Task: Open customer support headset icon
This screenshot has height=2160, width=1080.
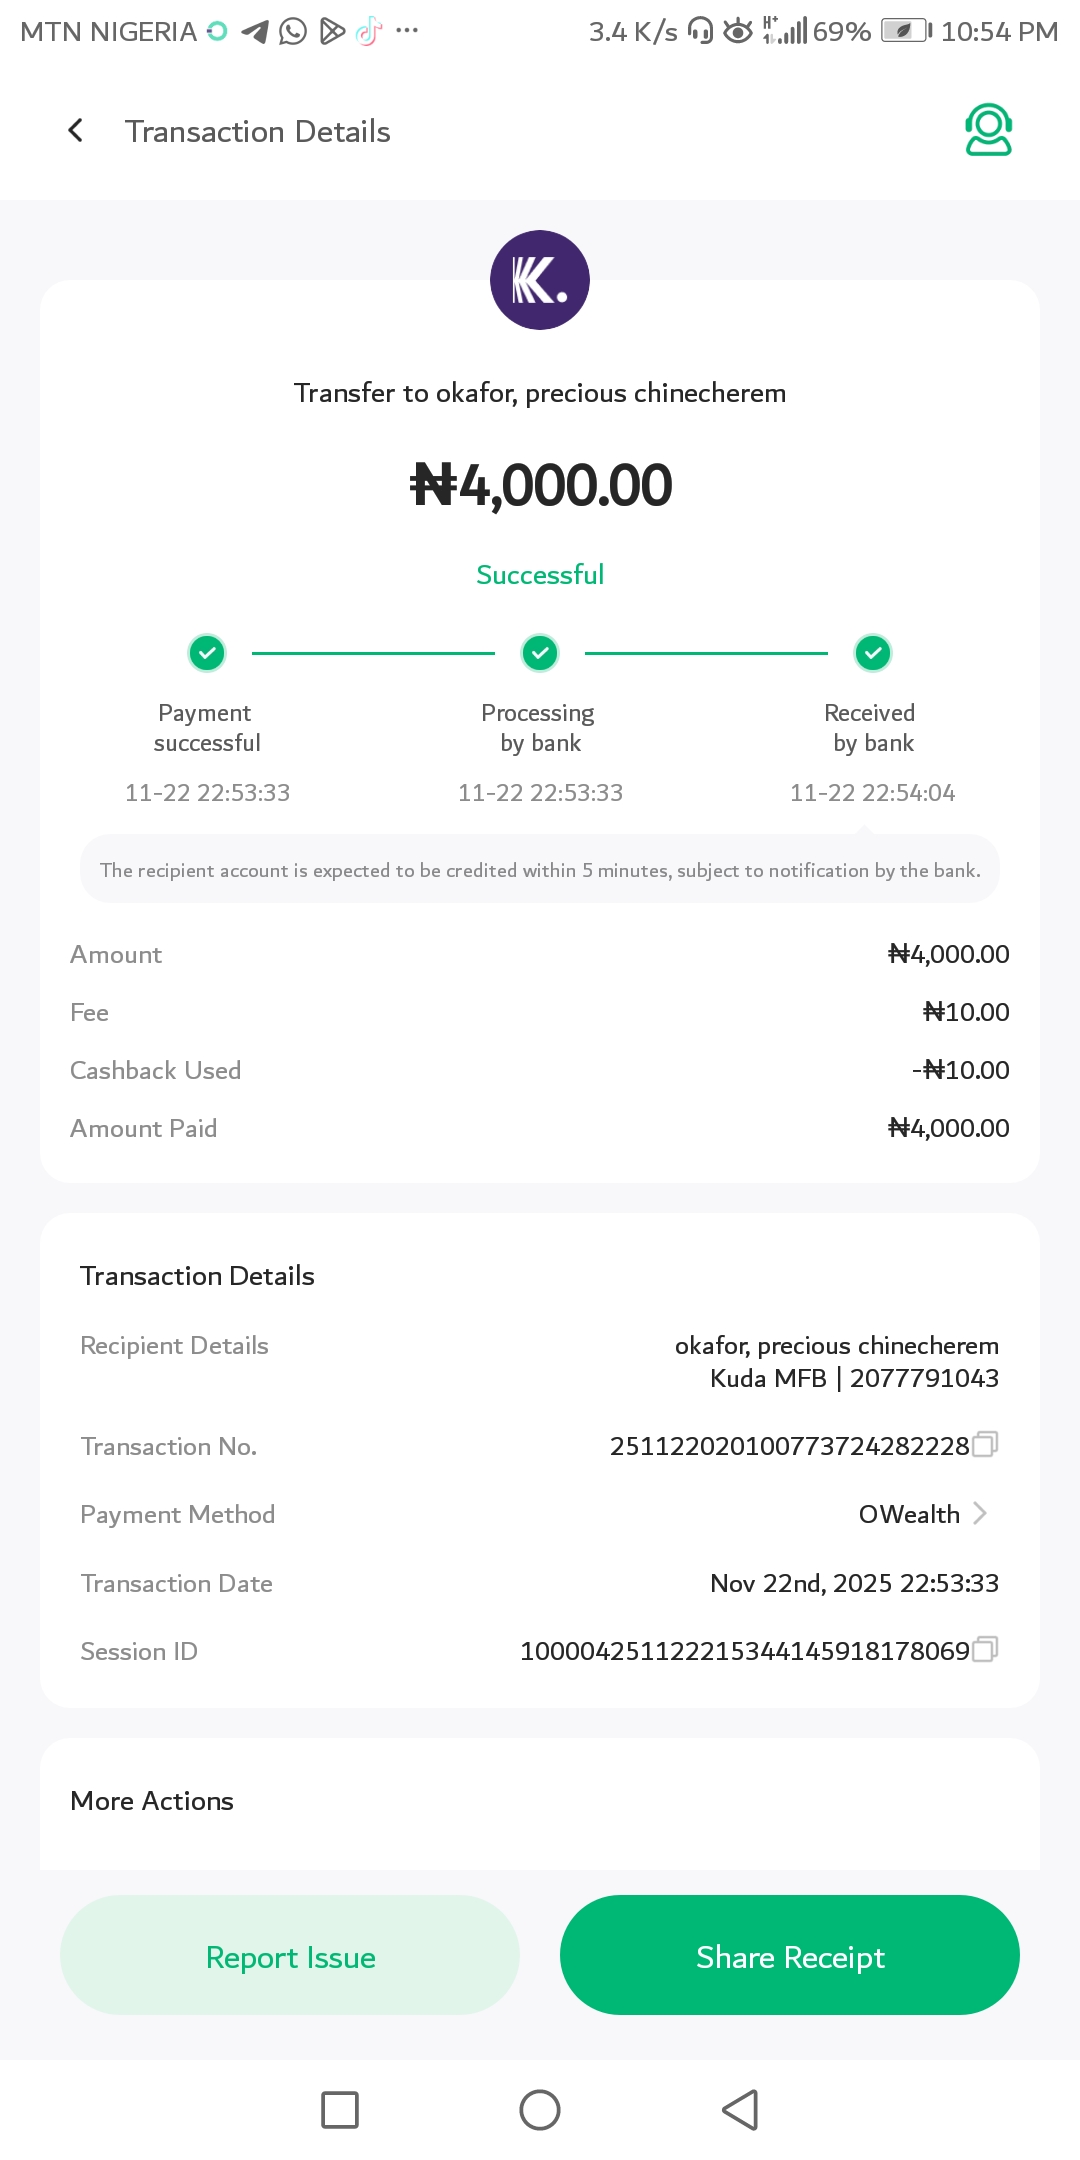Action: [988, 131]
